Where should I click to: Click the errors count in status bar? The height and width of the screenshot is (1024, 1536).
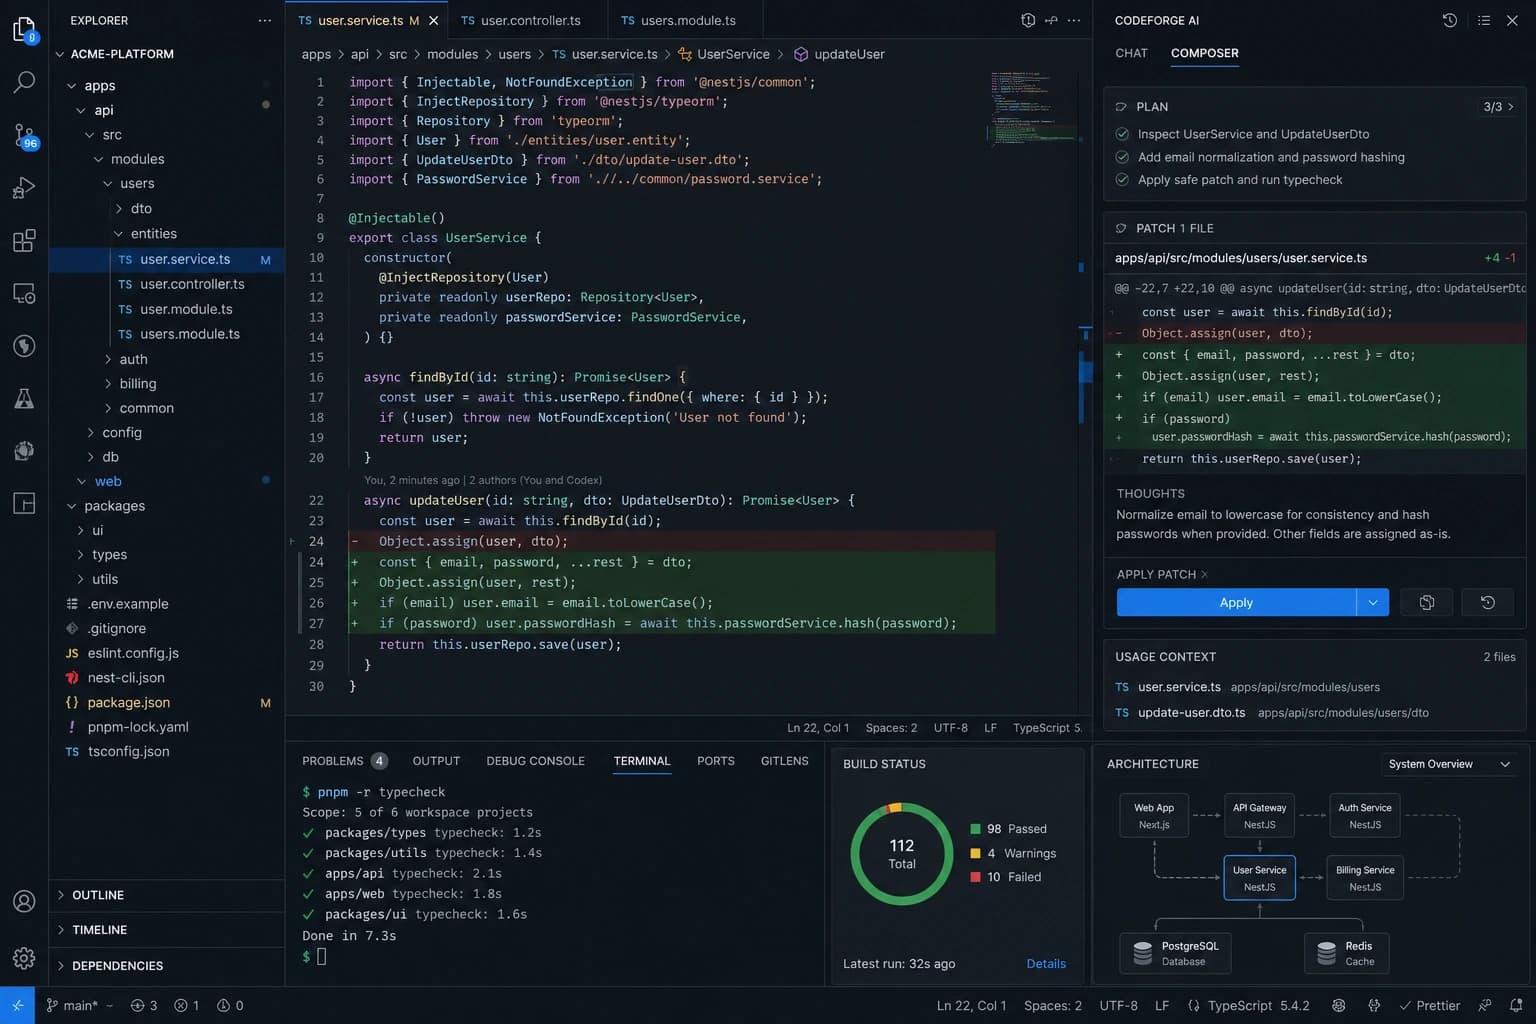(186, 1005)
